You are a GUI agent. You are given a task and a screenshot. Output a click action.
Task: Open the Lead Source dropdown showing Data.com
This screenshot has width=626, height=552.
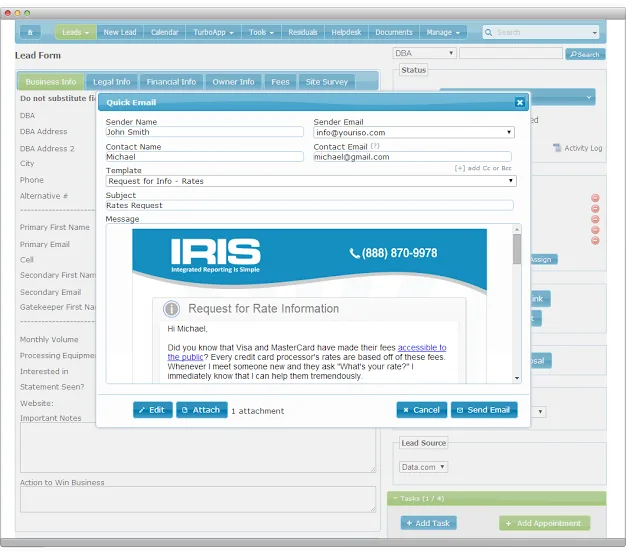click(x=424, y=467)
